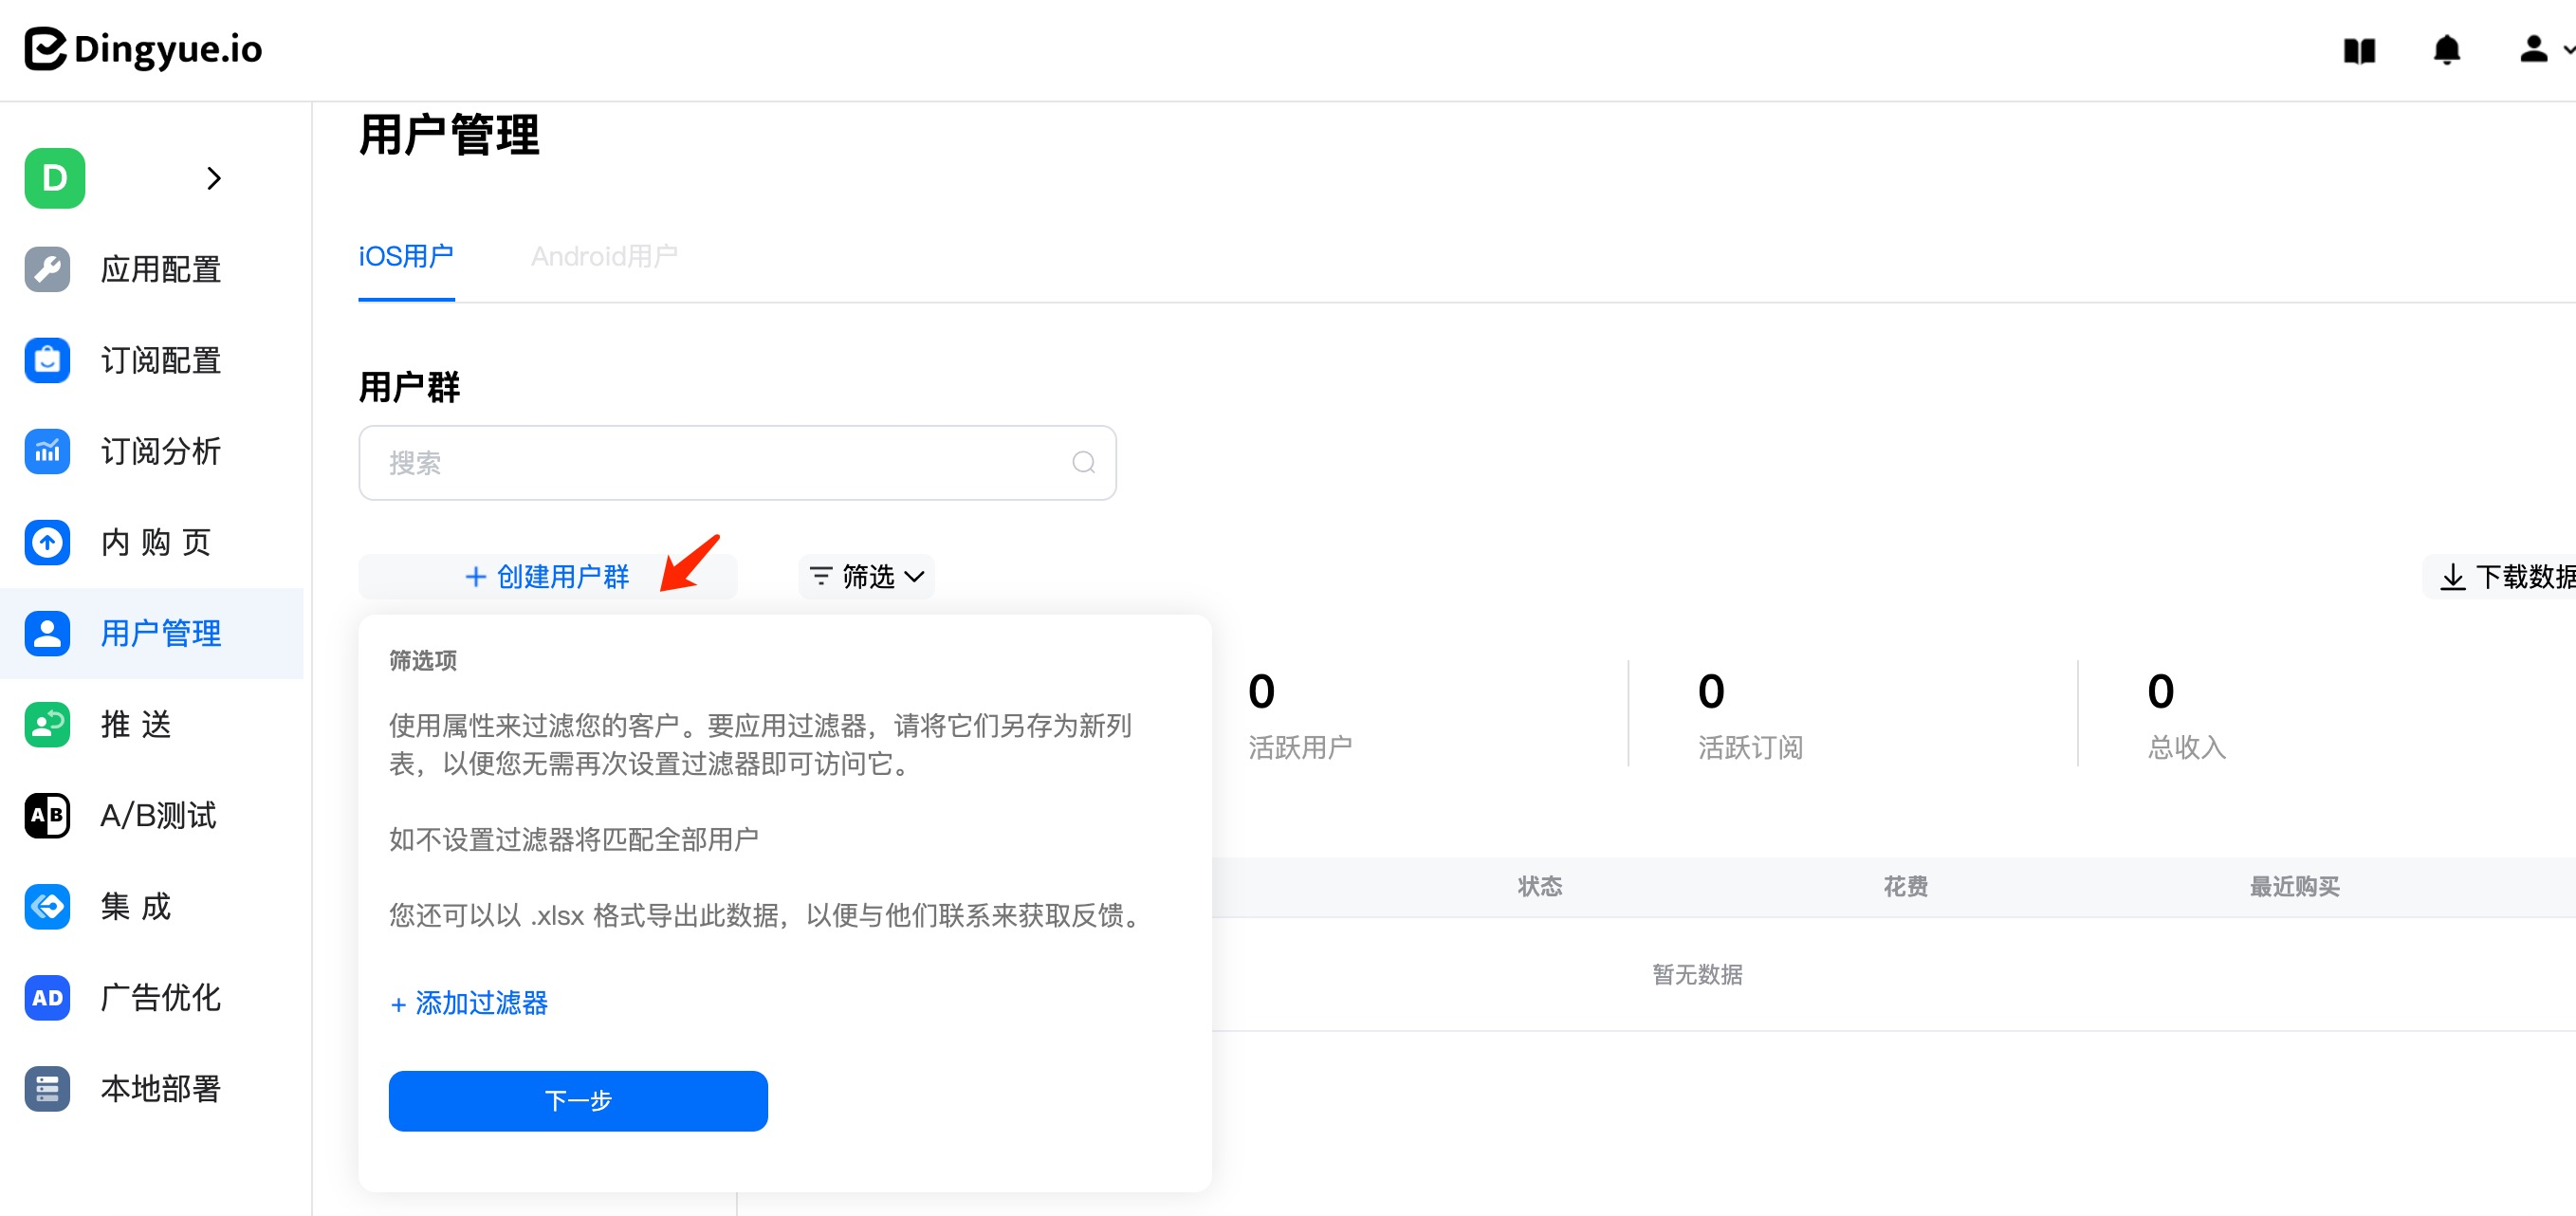Expand the sidebar with the arrow
This screenshot has height=1216, width=2576.
point(214,178)
